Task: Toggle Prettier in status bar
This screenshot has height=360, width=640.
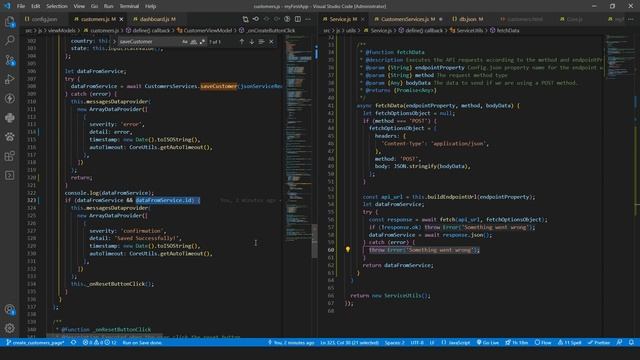Action: point(599,342)
